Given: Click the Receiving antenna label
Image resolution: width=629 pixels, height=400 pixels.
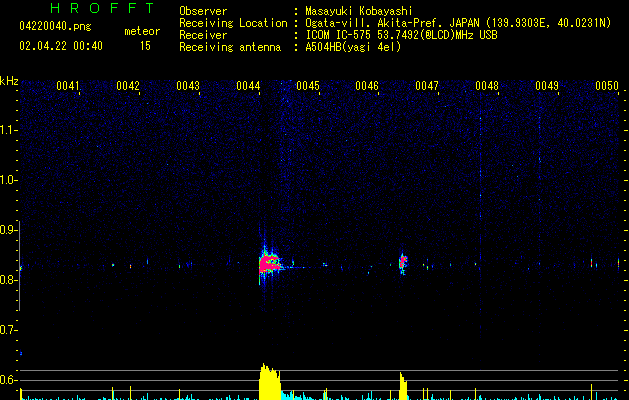Looking at the screenshot, I should coord(230,47).
